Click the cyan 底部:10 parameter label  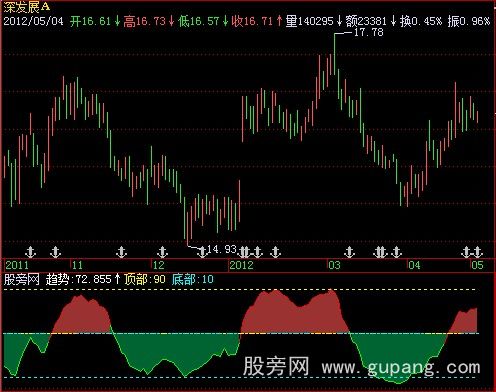[x=193, y=279]
